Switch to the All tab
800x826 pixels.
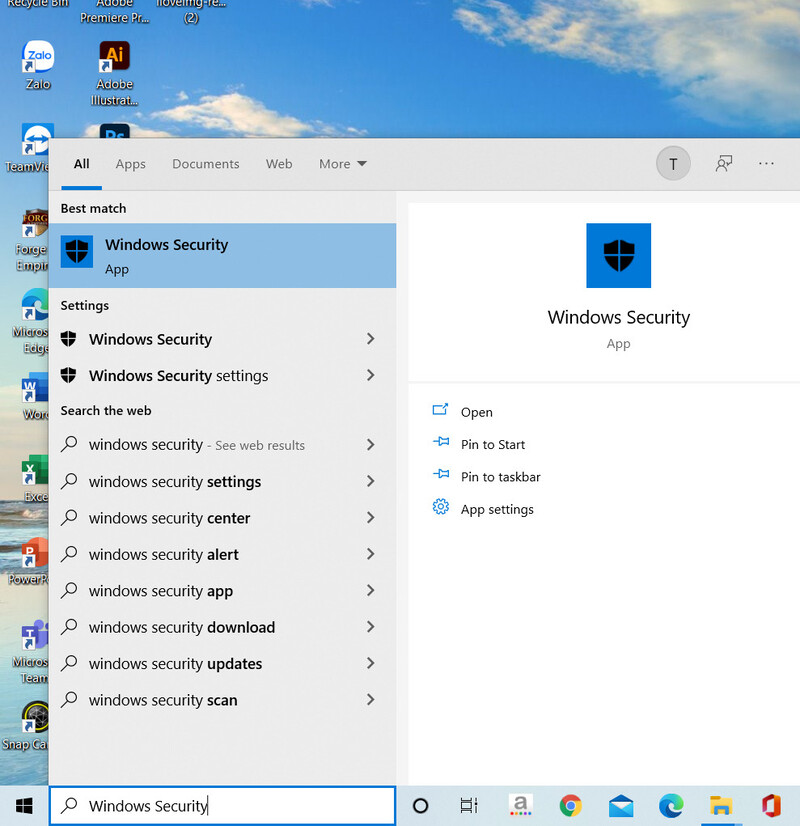[x=82, y=164]
